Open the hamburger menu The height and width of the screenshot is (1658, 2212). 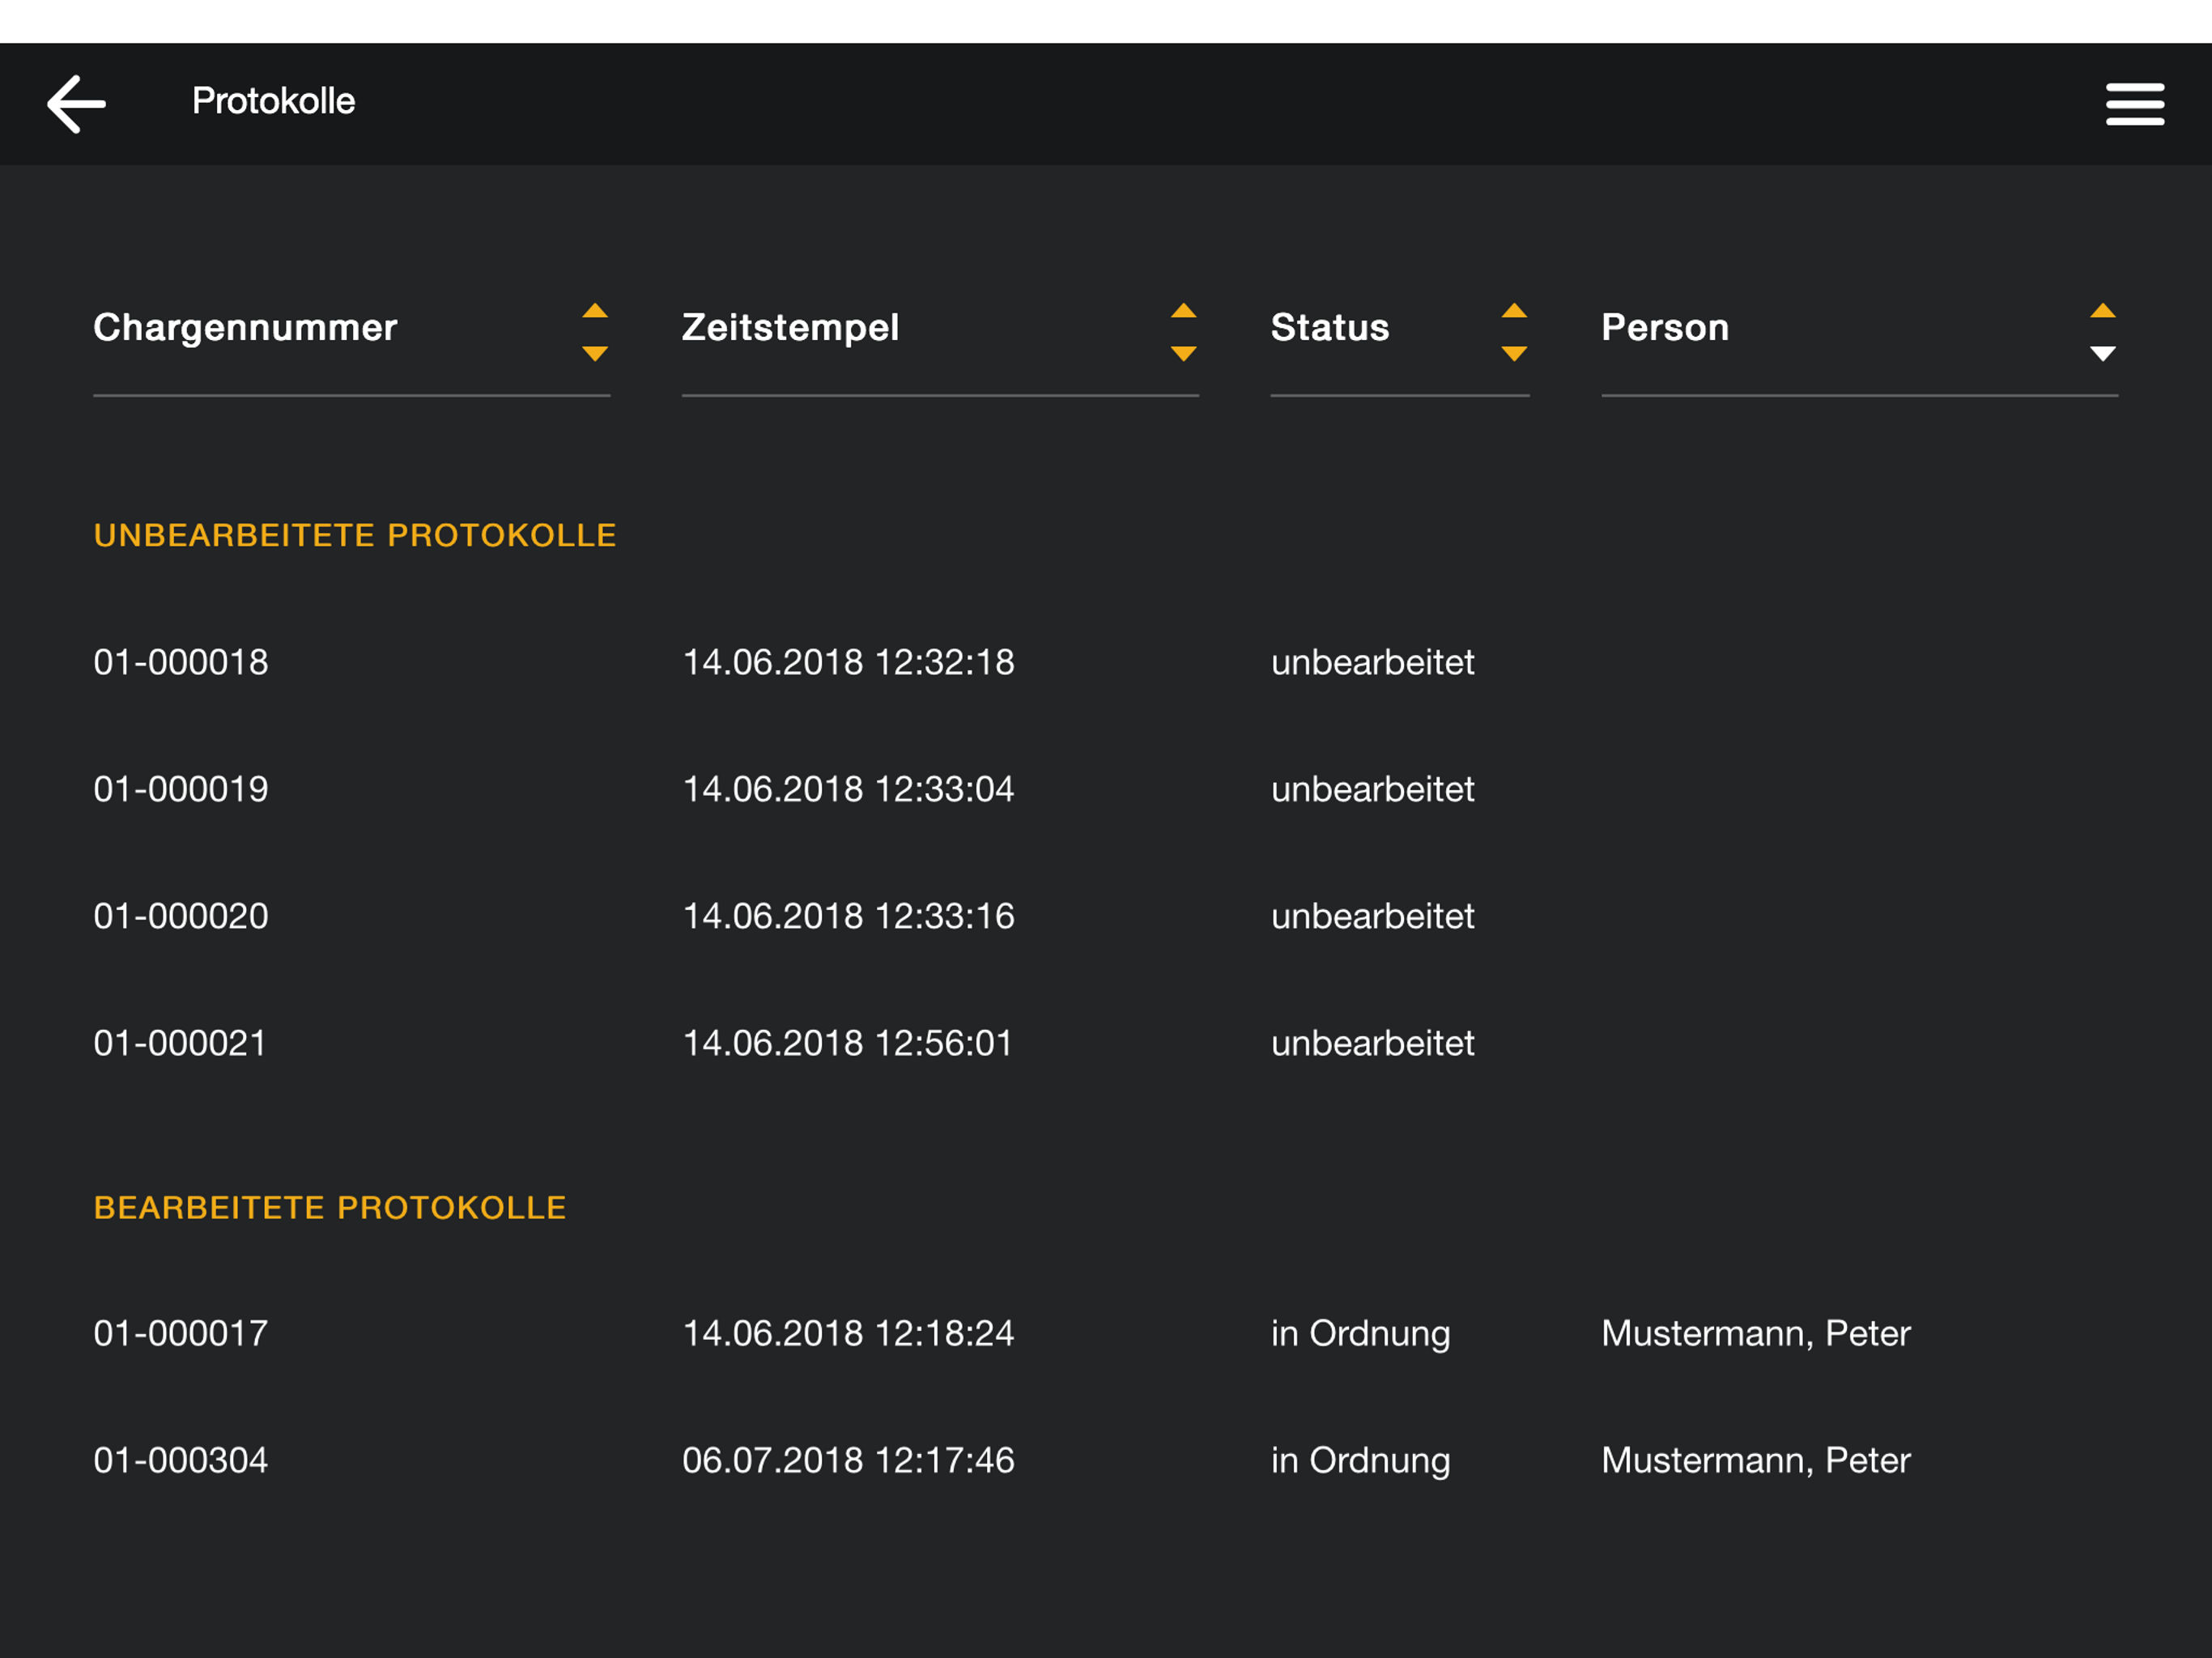tap(2134, 104)
